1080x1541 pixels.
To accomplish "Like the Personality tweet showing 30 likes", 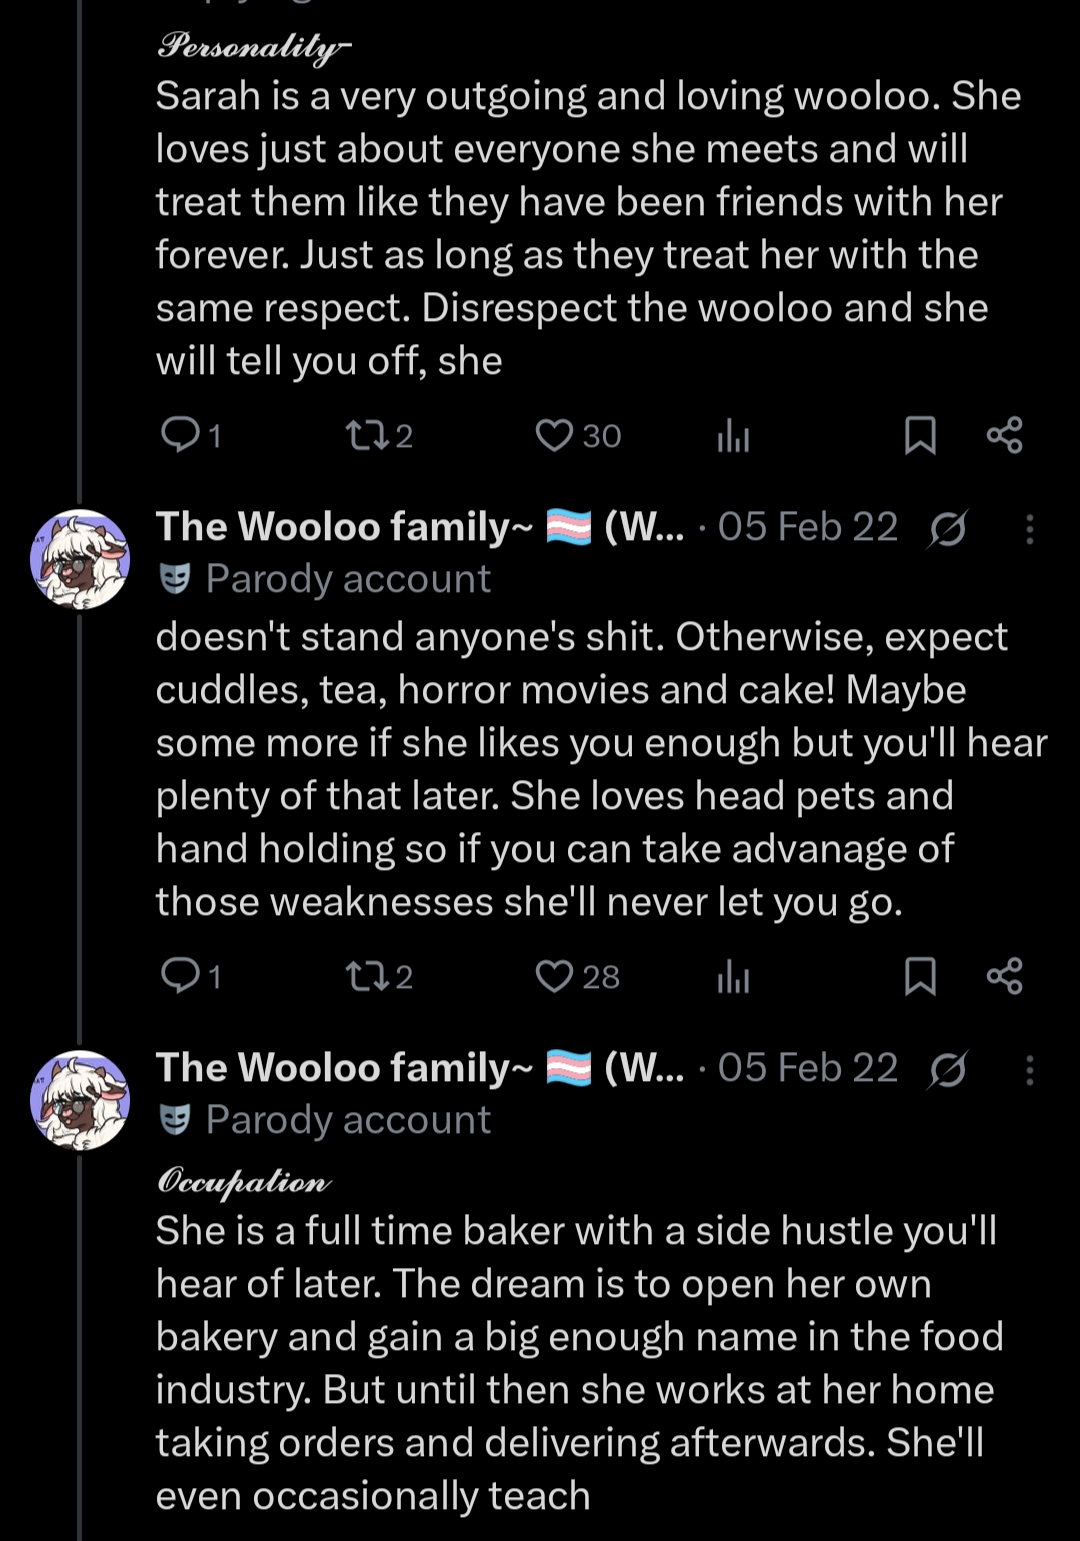I will (553, 435).
